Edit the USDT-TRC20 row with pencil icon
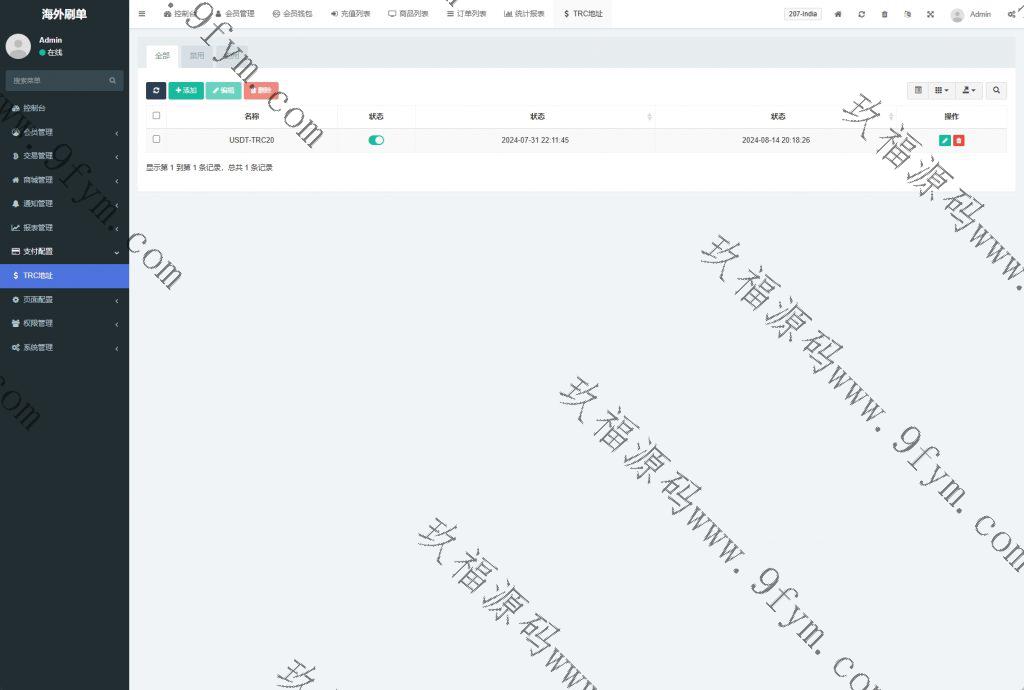This screenshot has width=1024, height=690. pyautogui.click(x=945, y=141)
